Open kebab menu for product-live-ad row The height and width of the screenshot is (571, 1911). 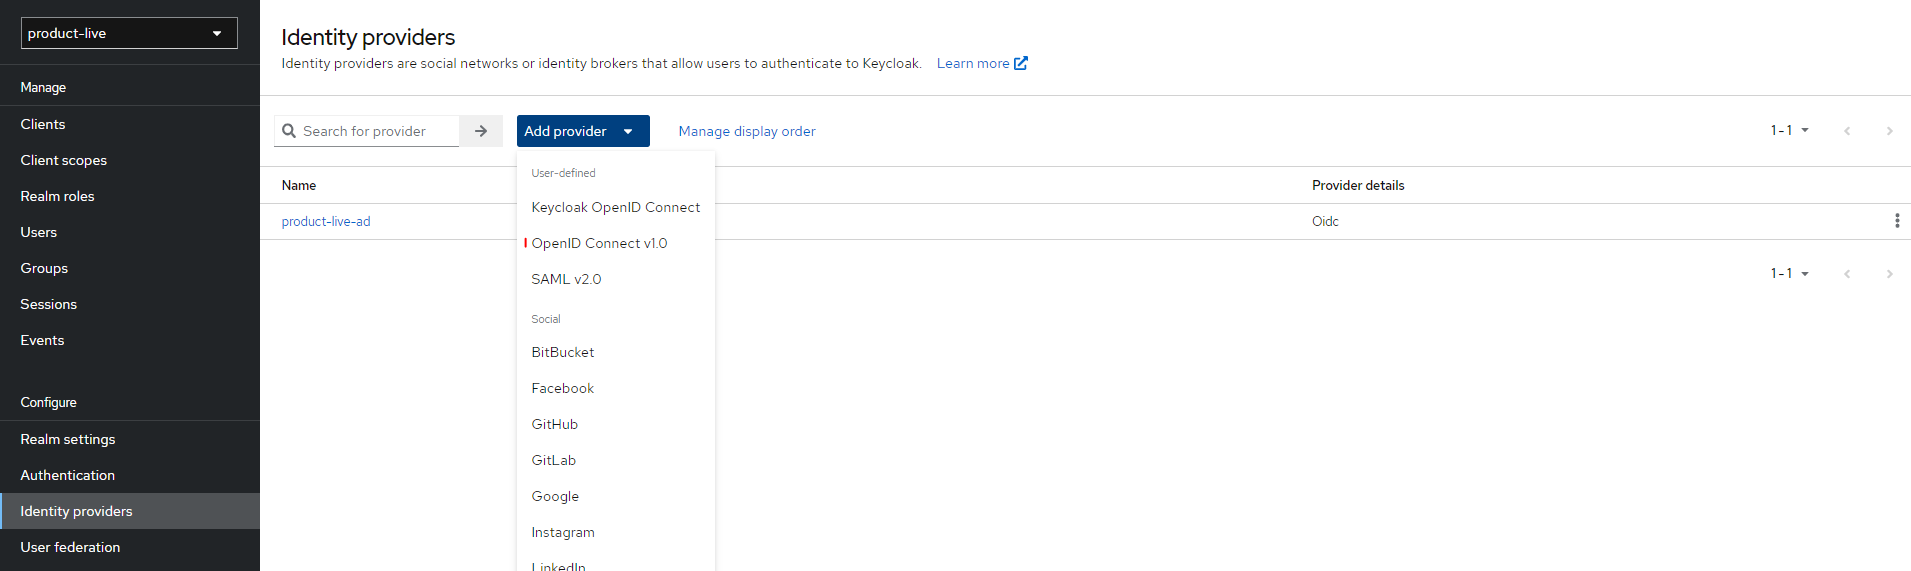pos(1896,221)
